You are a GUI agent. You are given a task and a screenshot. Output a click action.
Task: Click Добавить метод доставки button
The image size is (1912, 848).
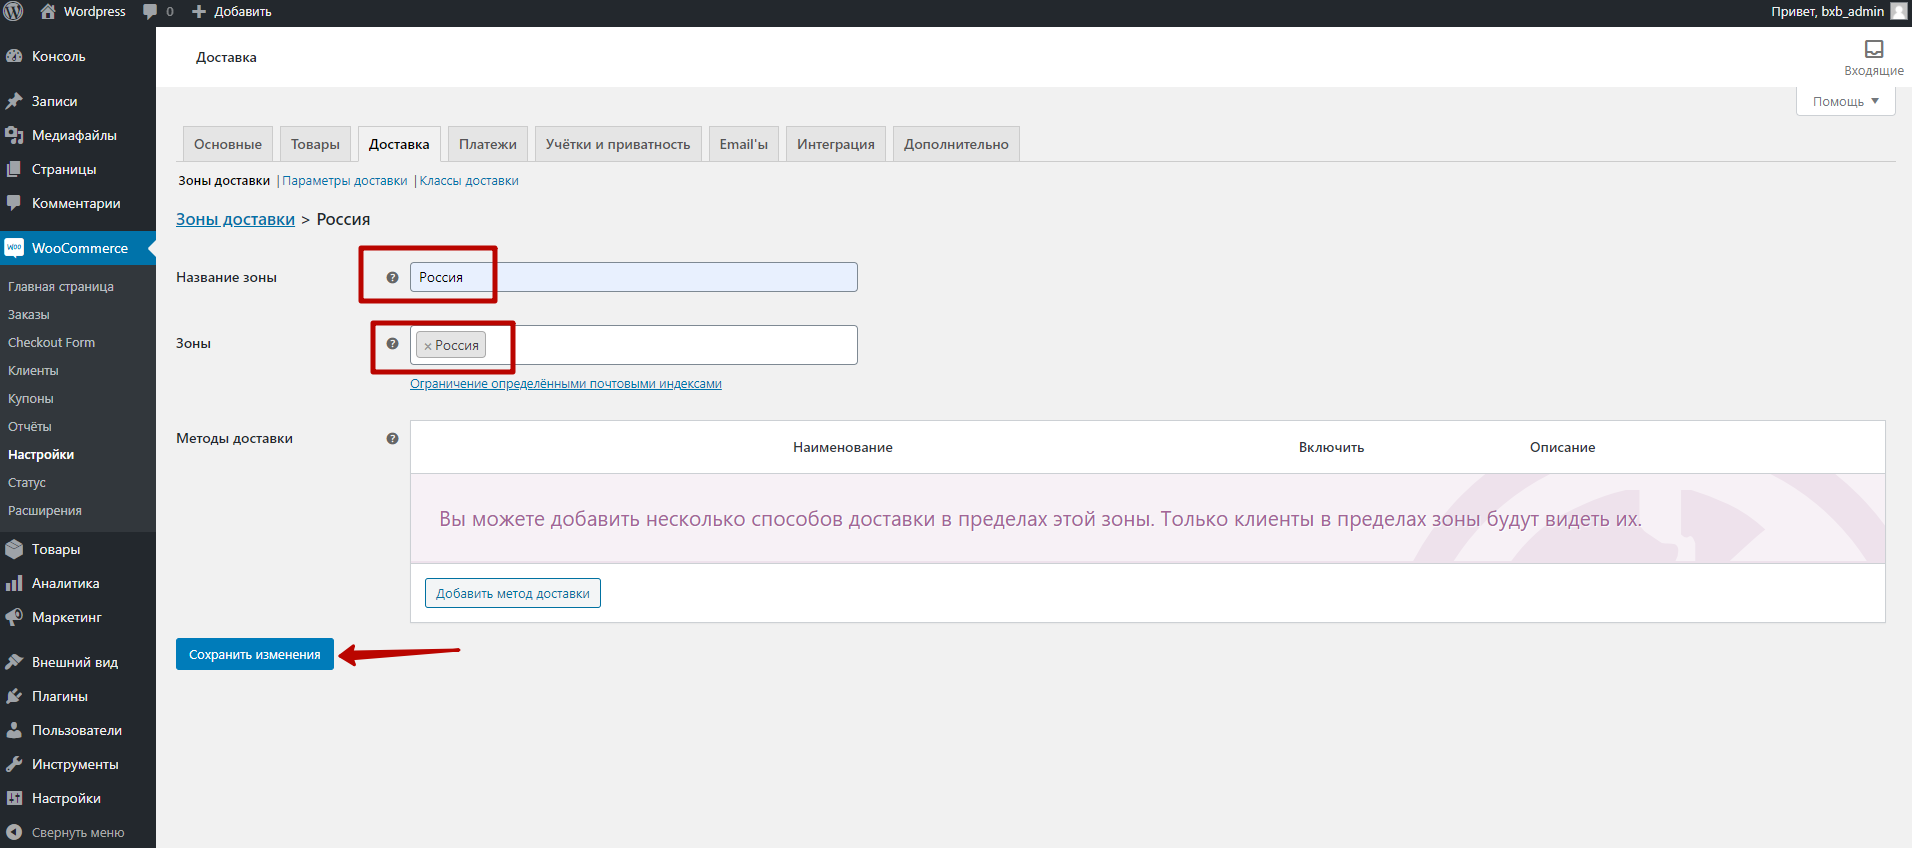click(513, 593)
